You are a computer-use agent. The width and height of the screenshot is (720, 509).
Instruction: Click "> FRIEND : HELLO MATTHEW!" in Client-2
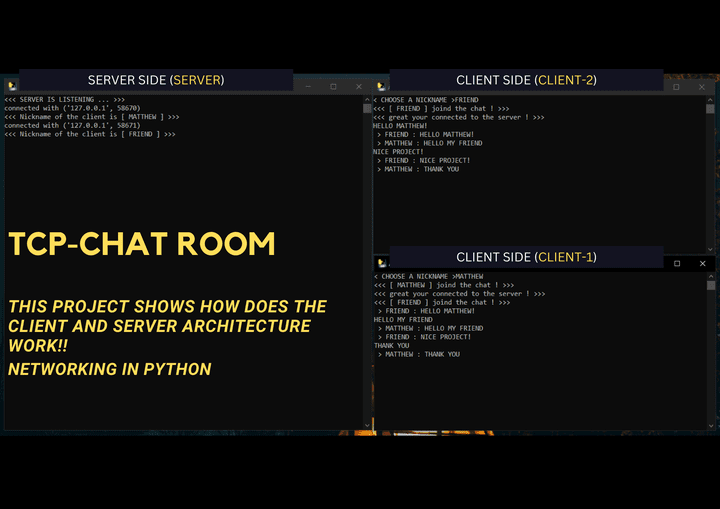(425, 134)
